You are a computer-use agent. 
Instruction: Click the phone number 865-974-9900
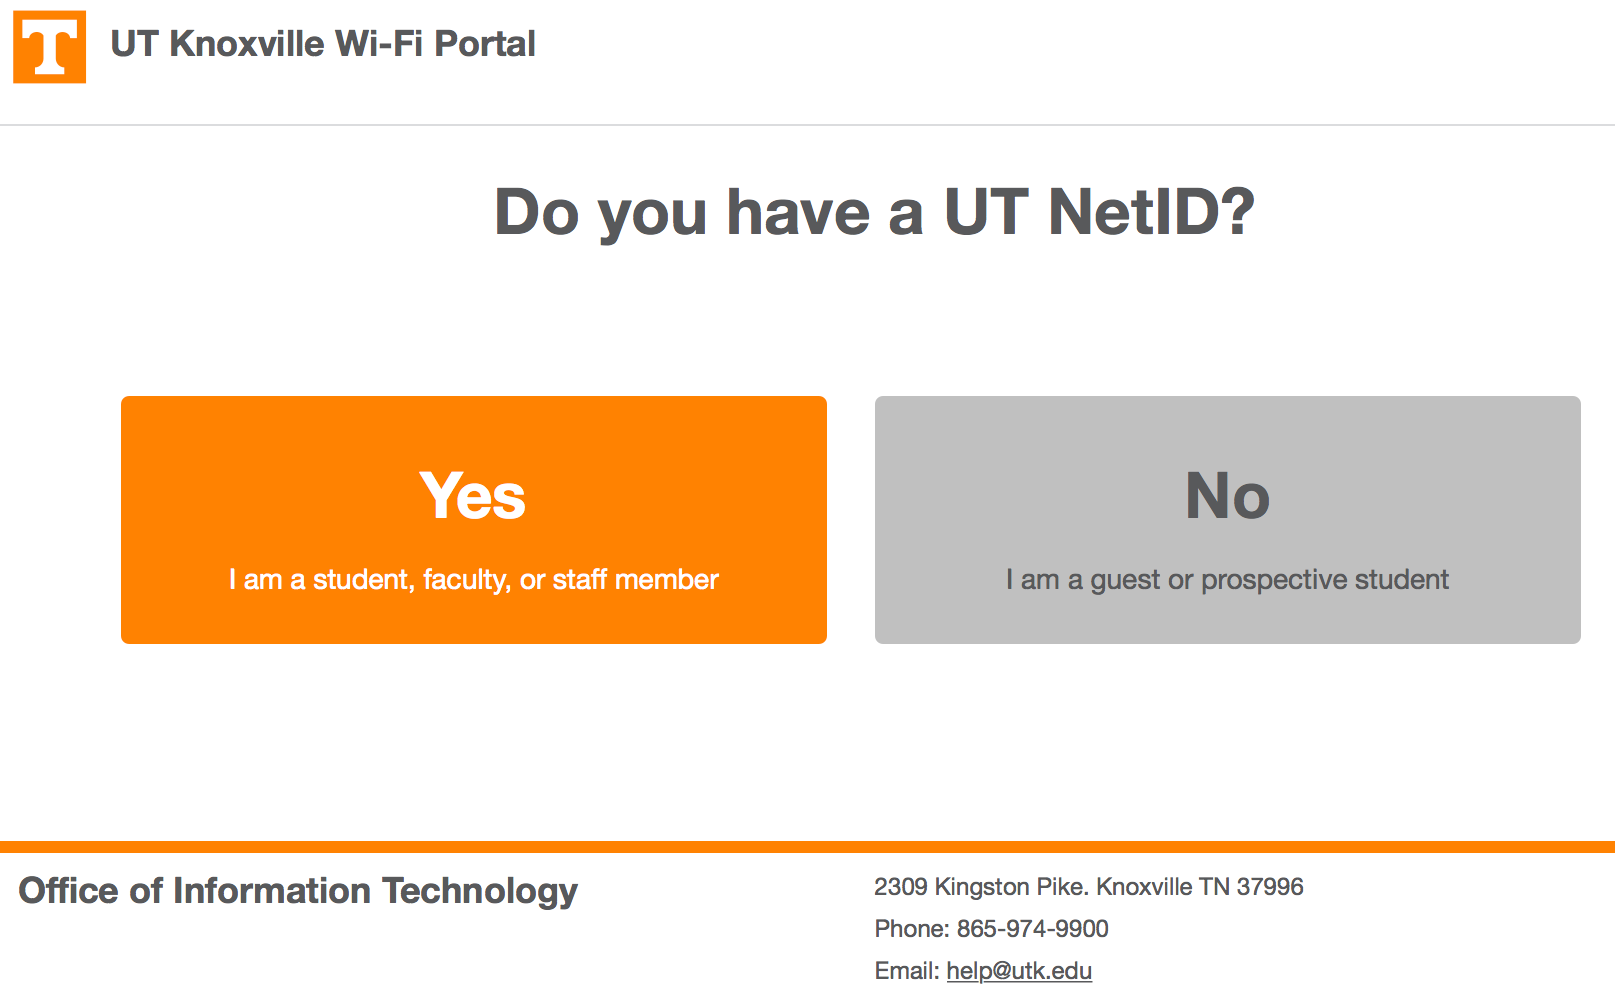coord(1032,929)
